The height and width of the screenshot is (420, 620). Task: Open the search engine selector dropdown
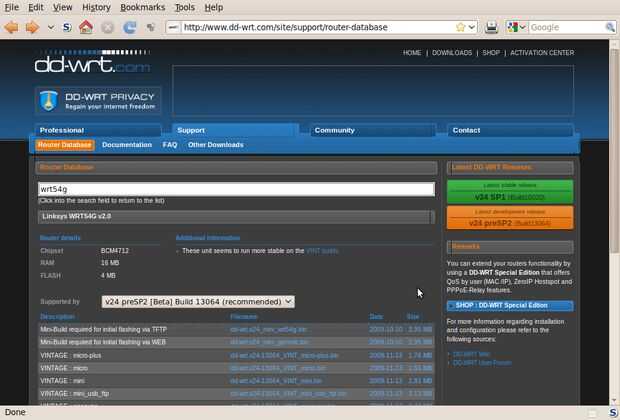pyautogui.click(x=516, y=27)
